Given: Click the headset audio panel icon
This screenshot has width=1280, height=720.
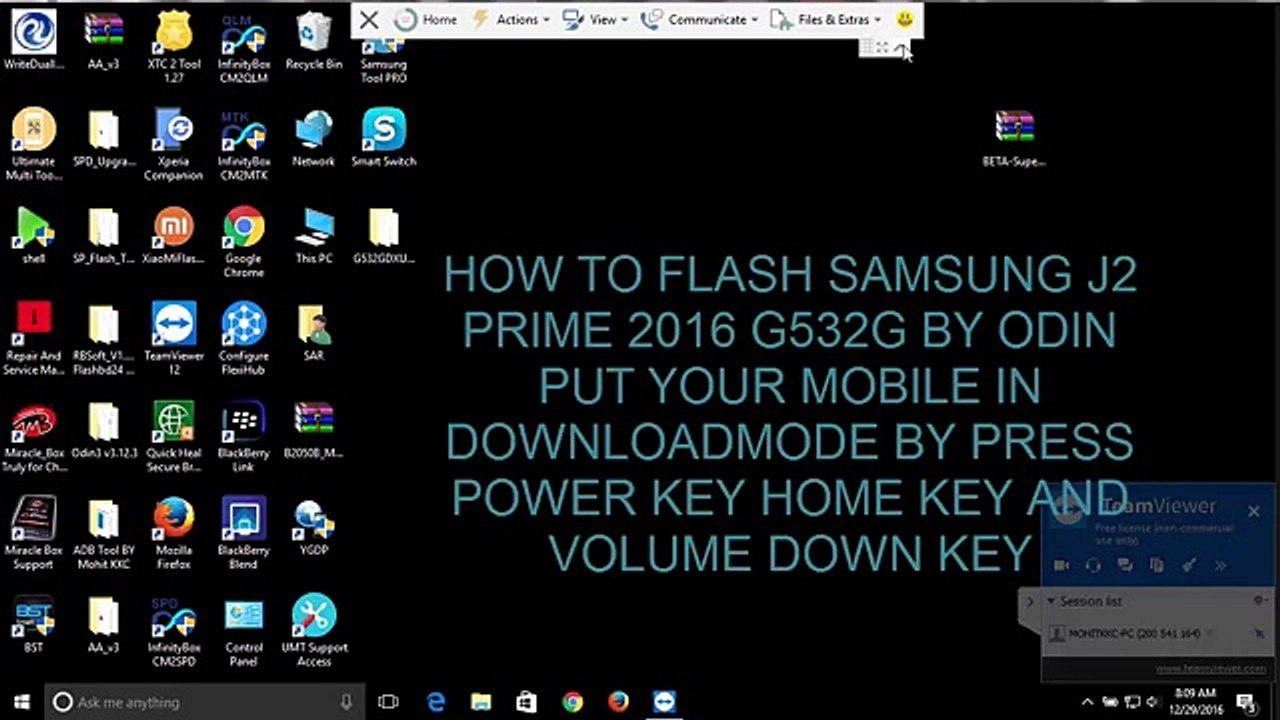Looking at the screenshot, I should pos(1093,565).
